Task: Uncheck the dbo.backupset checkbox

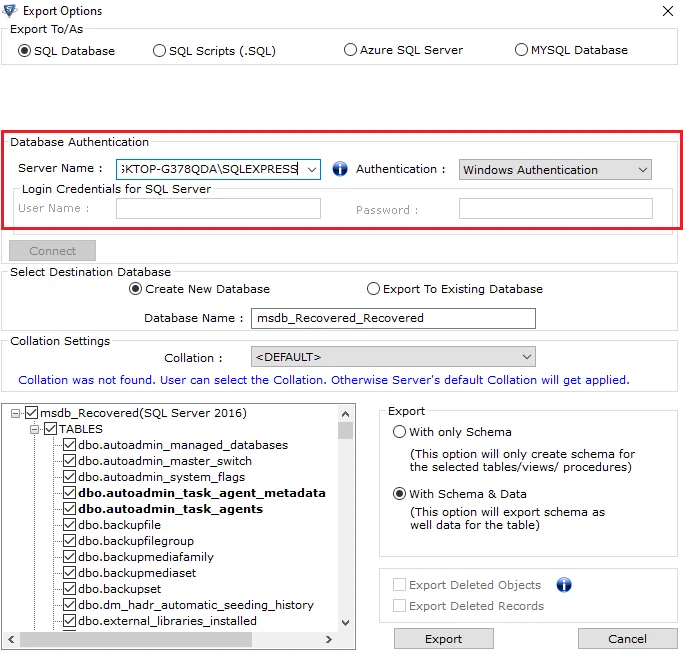Action: pyautogui.click(x=69, y=588)
